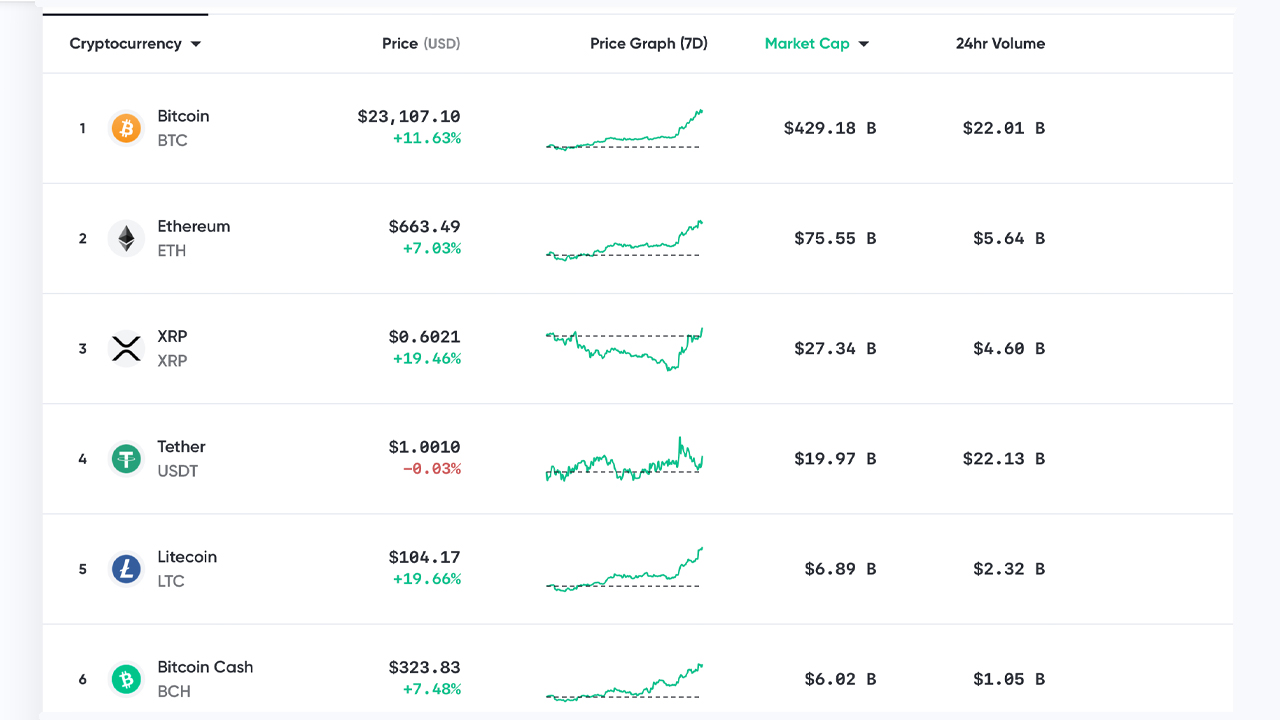The width and height of the screenshot is (1280, 720).
Task: Click rank number 4 in Tether row
Action: pyautogui.click(x=83, y=459)
